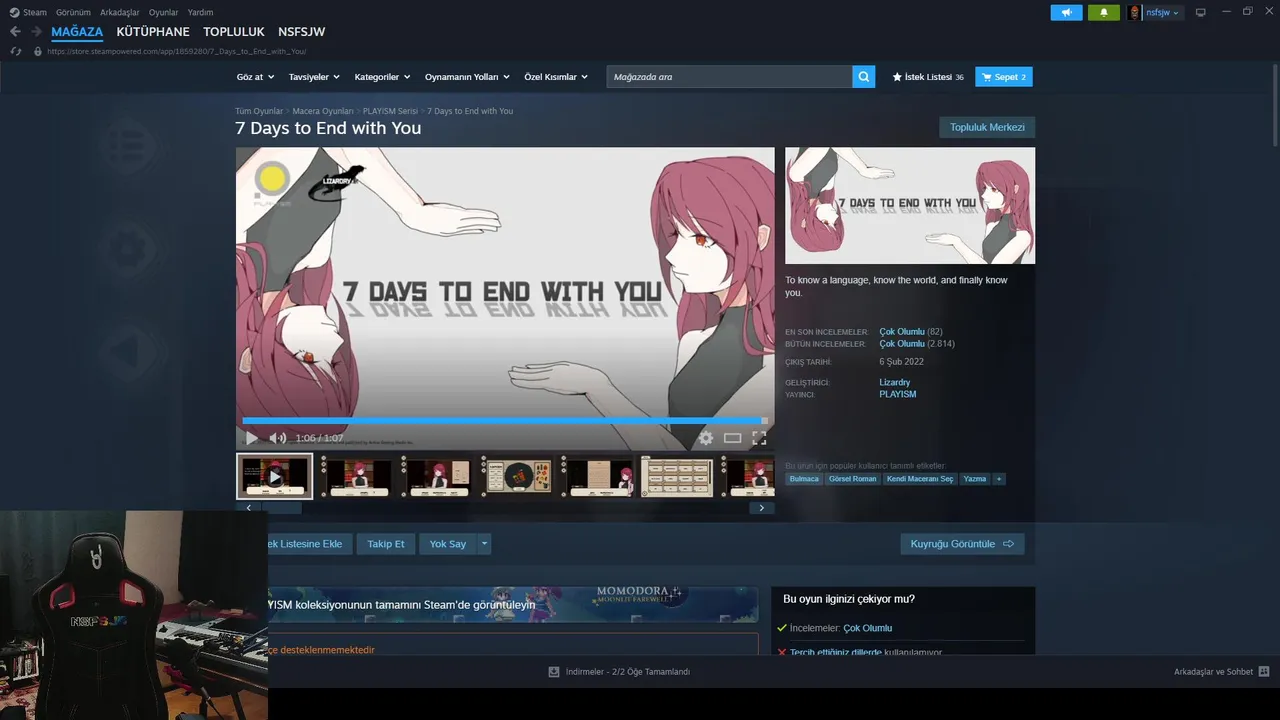Open the Yardım menu
1280x720 pixels.
click(x=200, y=12)
